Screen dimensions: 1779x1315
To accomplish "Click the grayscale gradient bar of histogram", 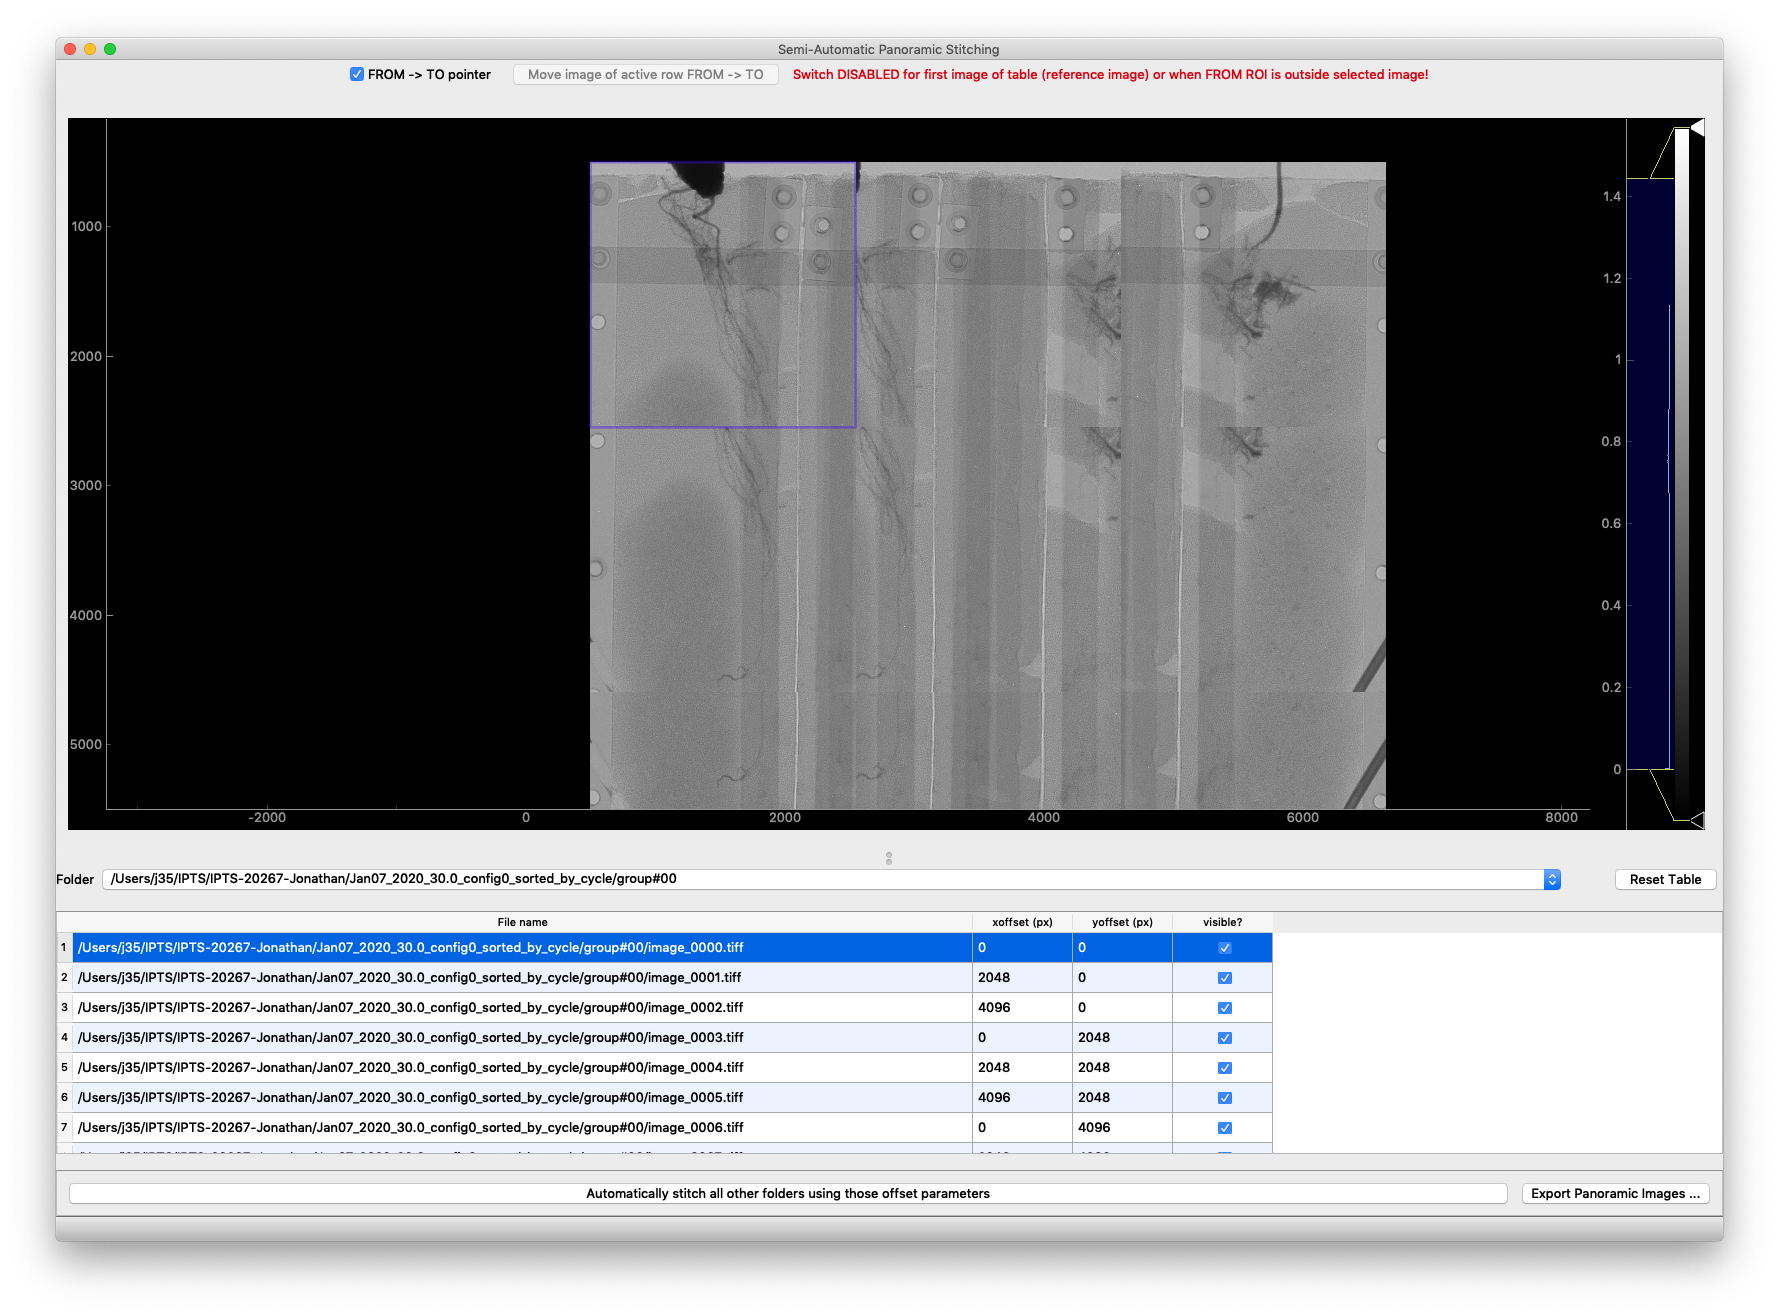I will (x=1682, y=470).
